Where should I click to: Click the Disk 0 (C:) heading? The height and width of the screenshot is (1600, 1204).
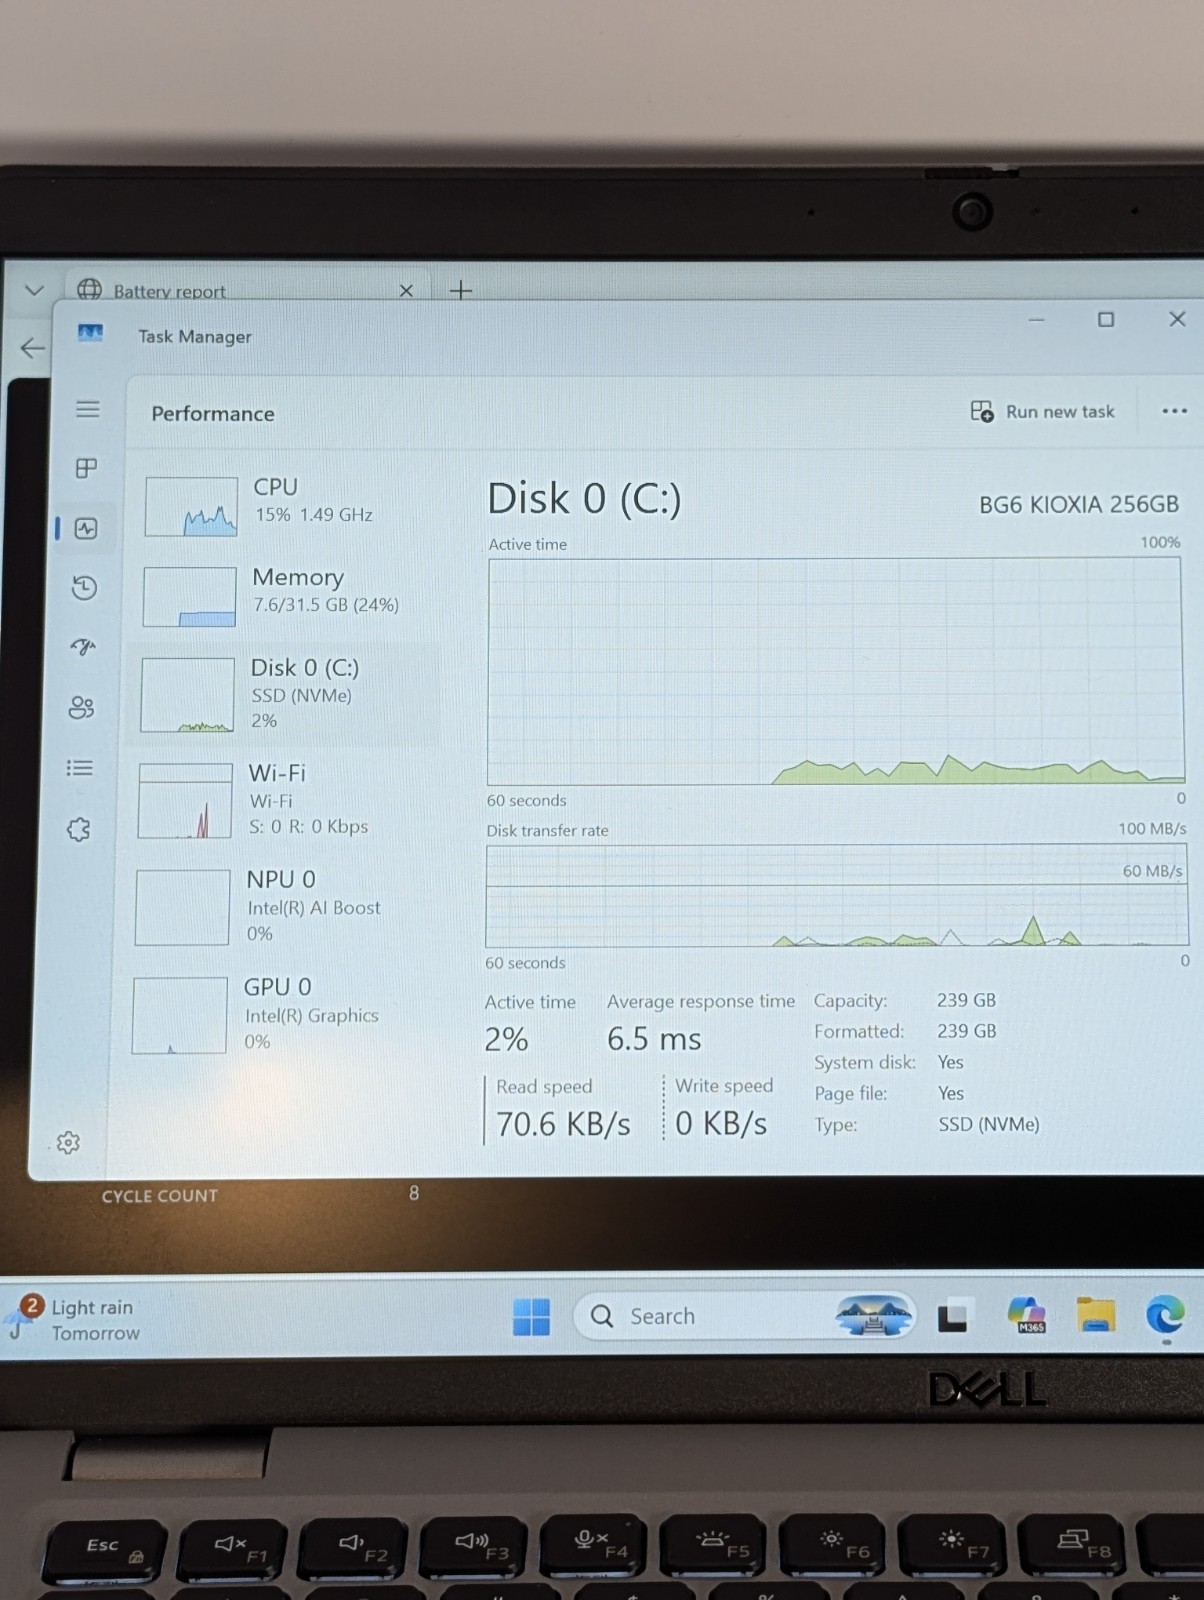(584, 499)
